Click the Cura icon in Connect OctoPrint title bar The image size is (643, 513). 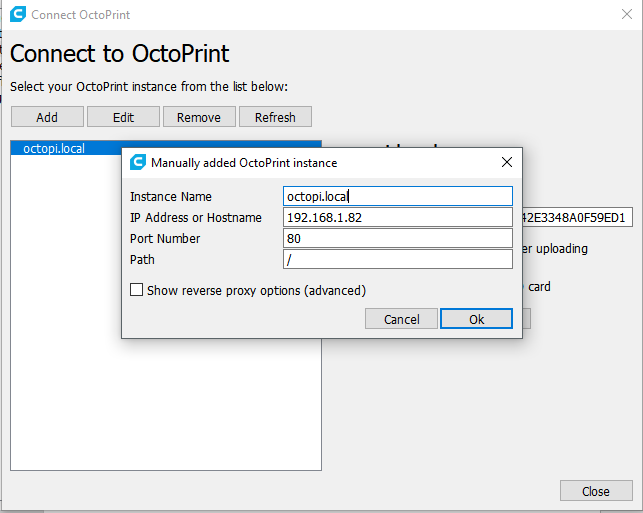[16, 15]
